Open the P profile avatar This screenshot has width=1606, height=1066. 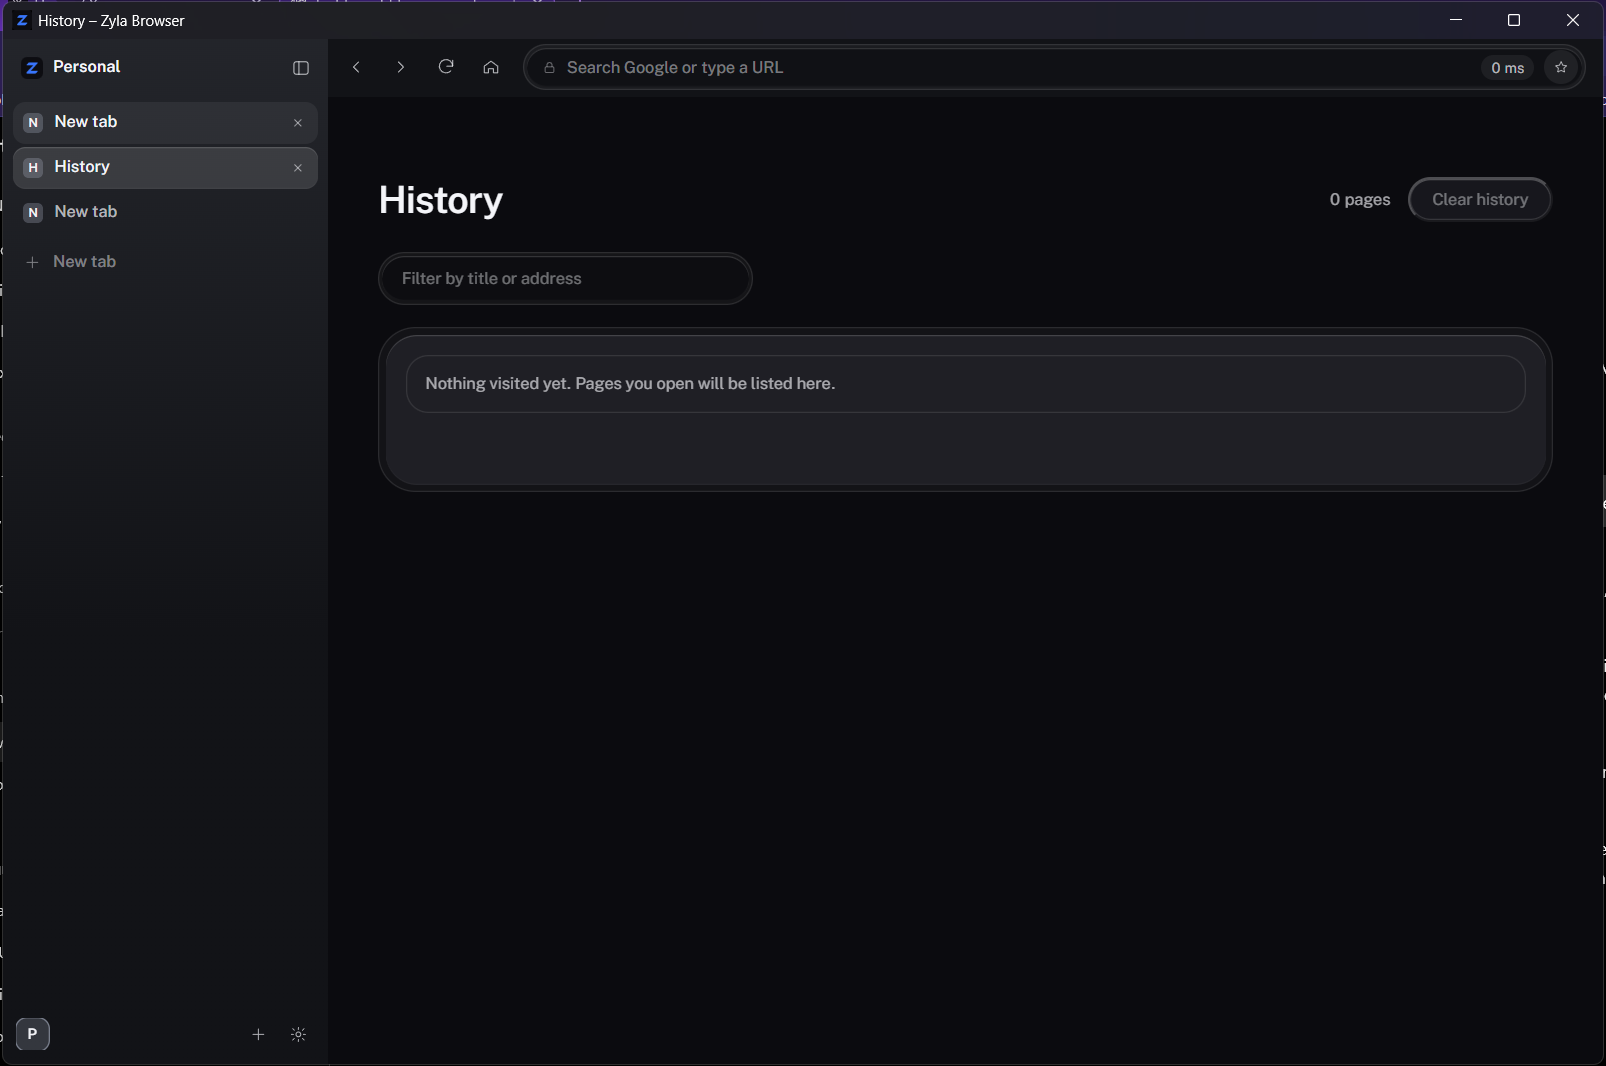(33, 1034)
